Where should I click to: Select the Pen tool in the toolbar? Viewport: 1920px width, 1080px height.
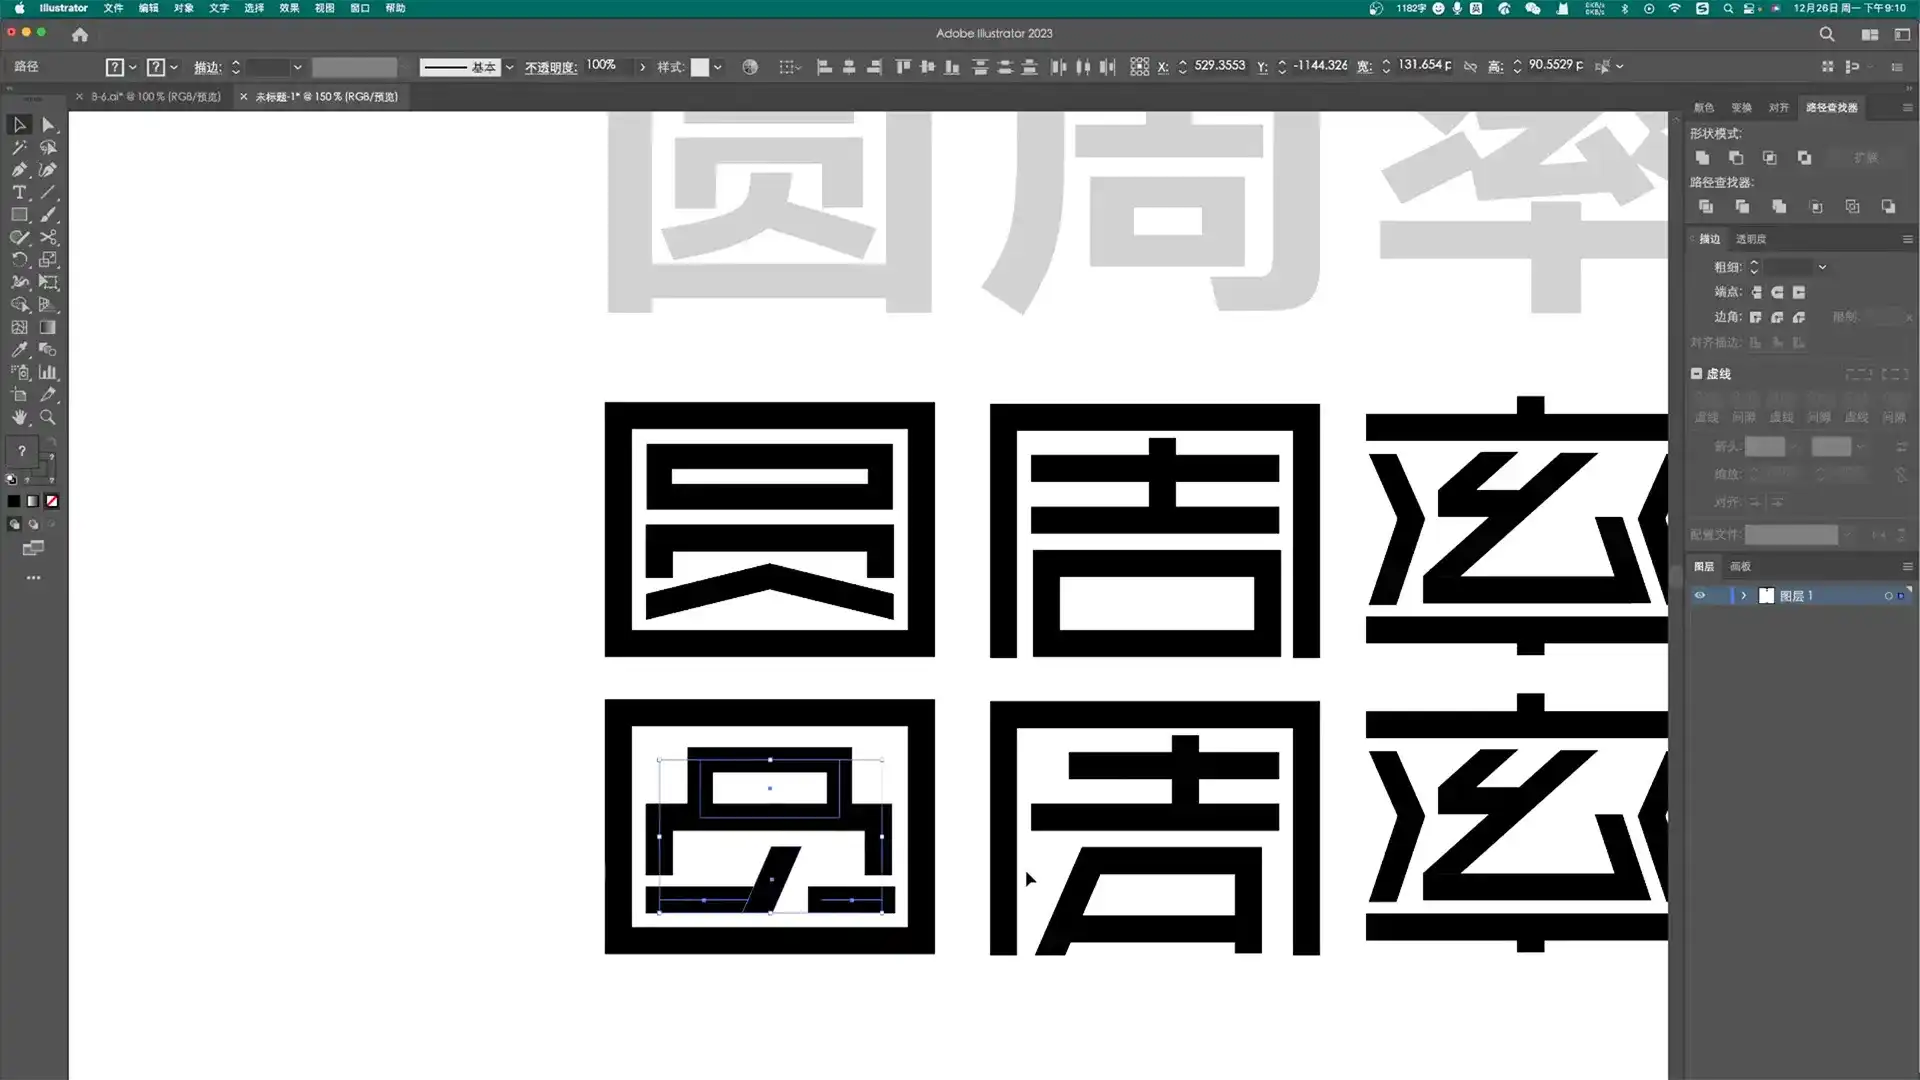pyautogui.click(x=20, y=170)
